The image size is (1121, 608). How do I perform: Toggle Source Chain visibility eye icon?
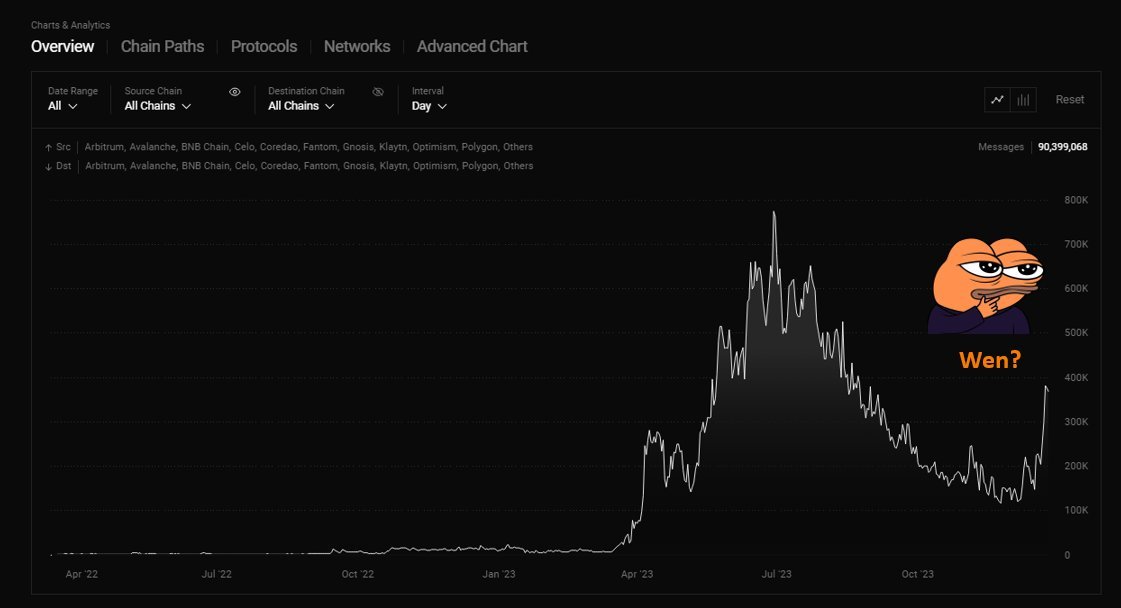click(235, 92)
